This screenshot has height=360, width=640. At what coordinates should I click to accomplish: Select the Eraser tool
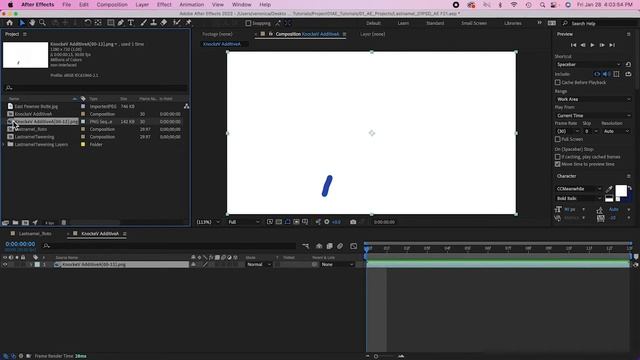(164, 23)
